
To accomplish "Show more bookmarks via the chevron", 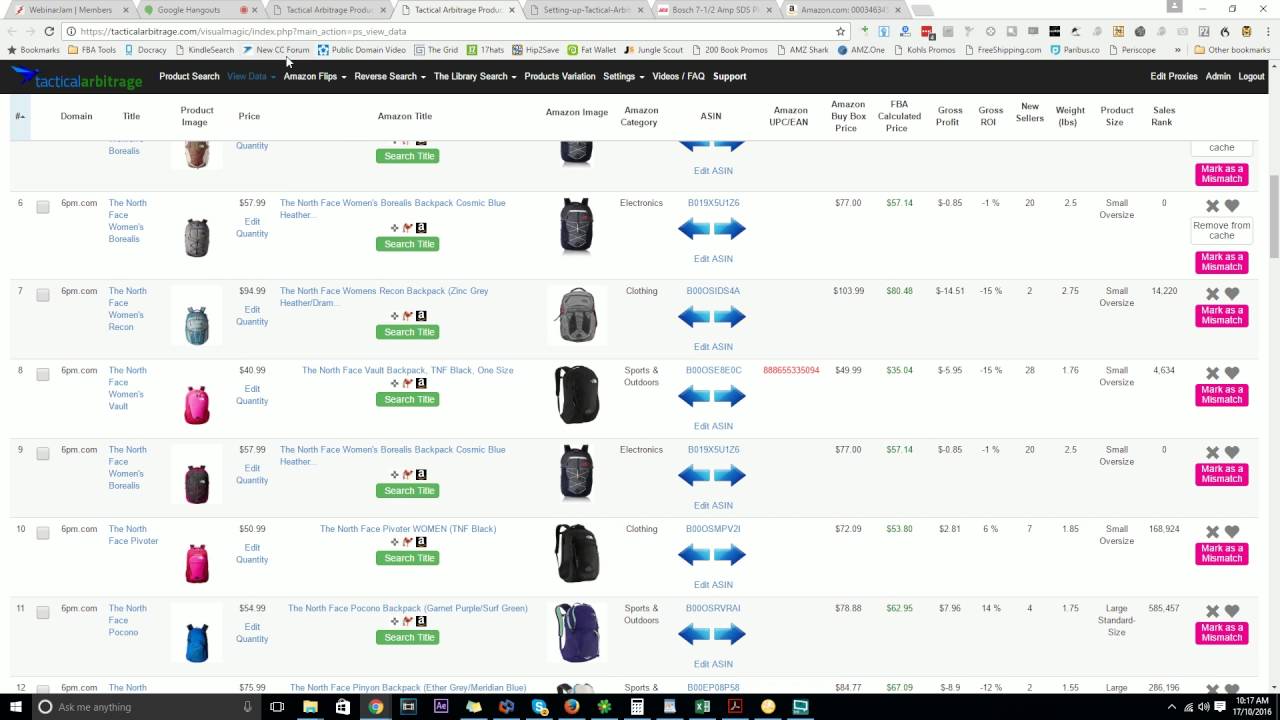I will tap(1177, 49).
